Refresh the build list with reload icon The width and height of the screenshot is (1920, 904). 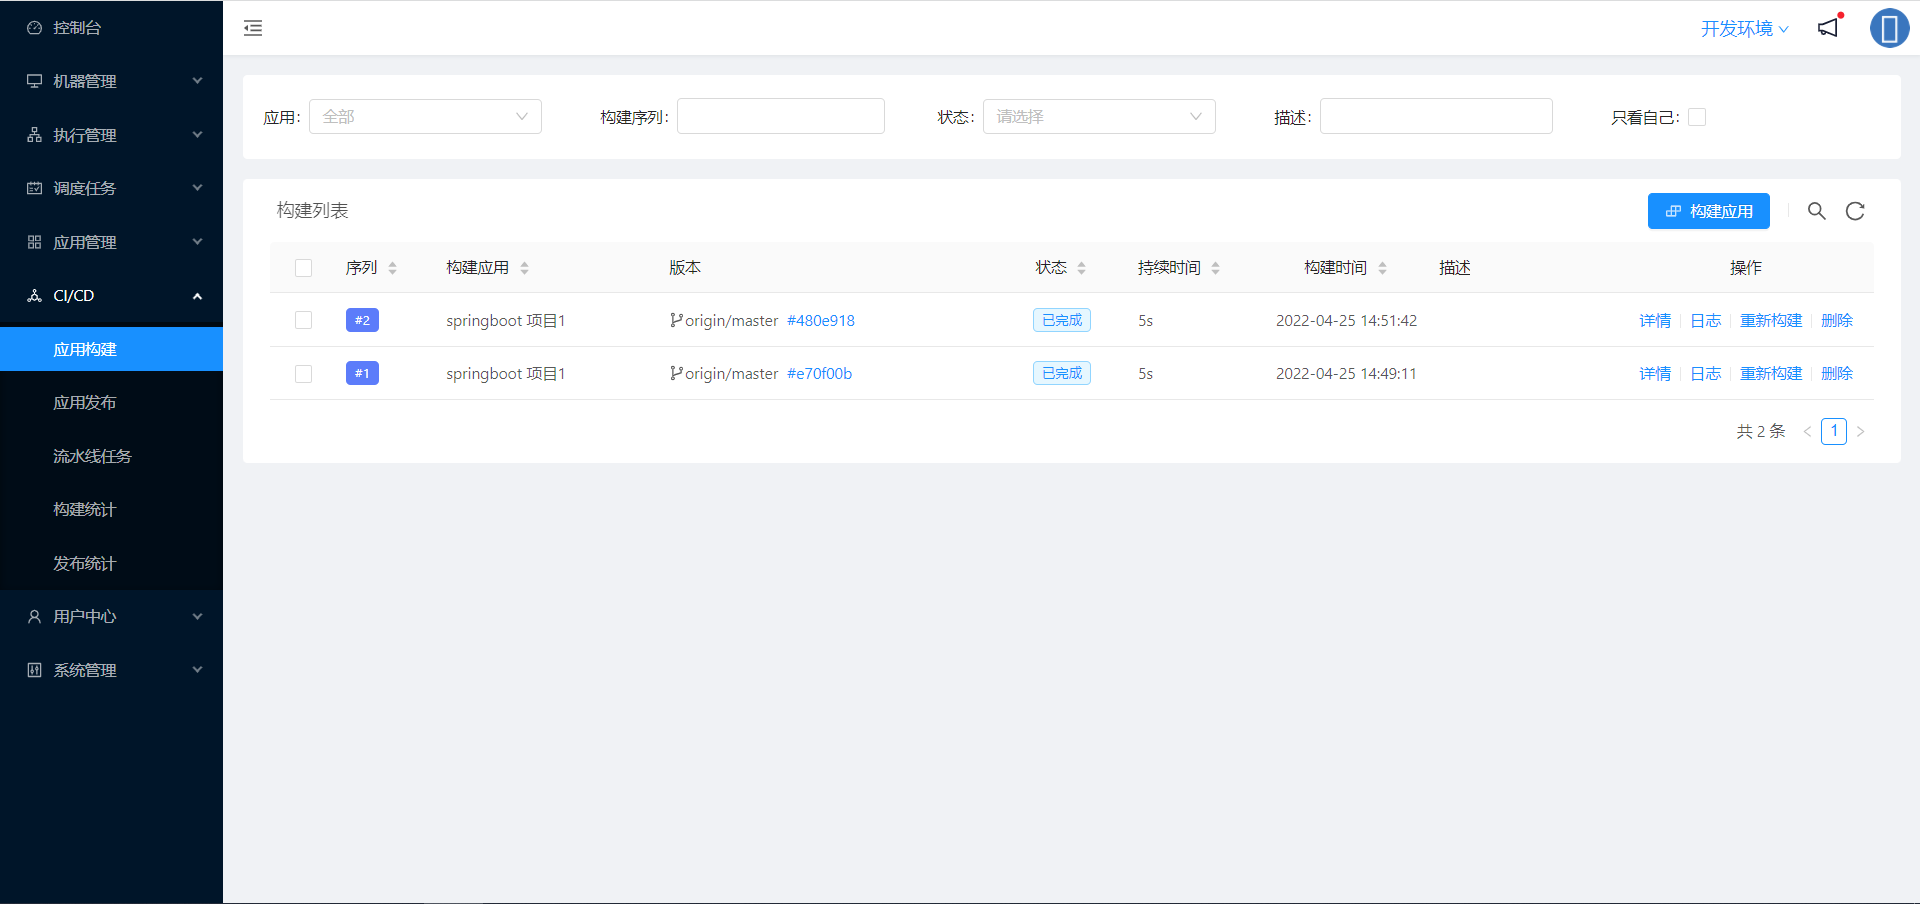click(x=1855, y=211)
